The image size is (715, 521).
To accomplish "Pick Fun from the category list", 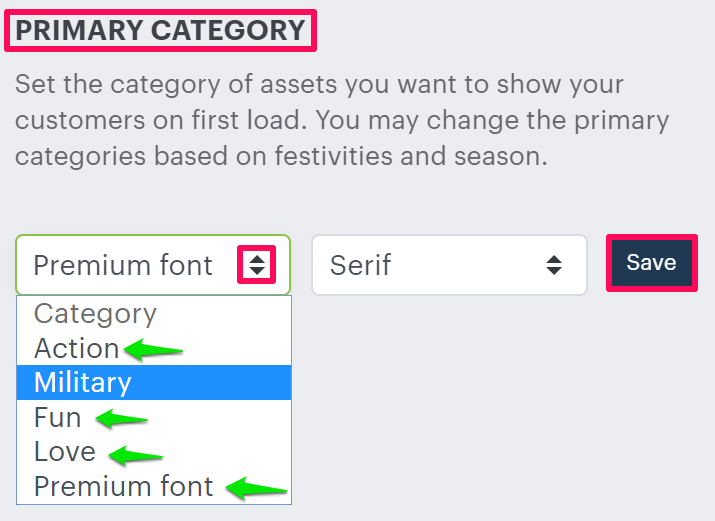I will 57,417.
